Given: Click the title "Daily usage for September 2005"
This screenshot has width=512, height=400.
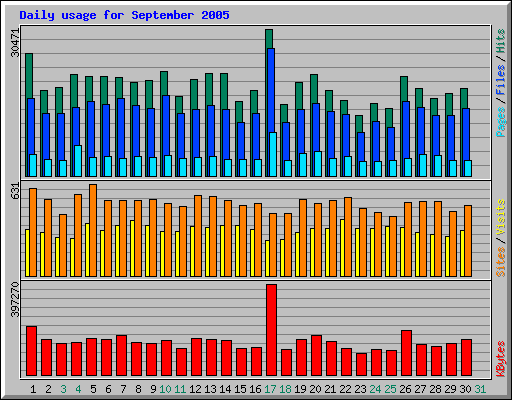Looking at the screenshot, I should point(124,15).
